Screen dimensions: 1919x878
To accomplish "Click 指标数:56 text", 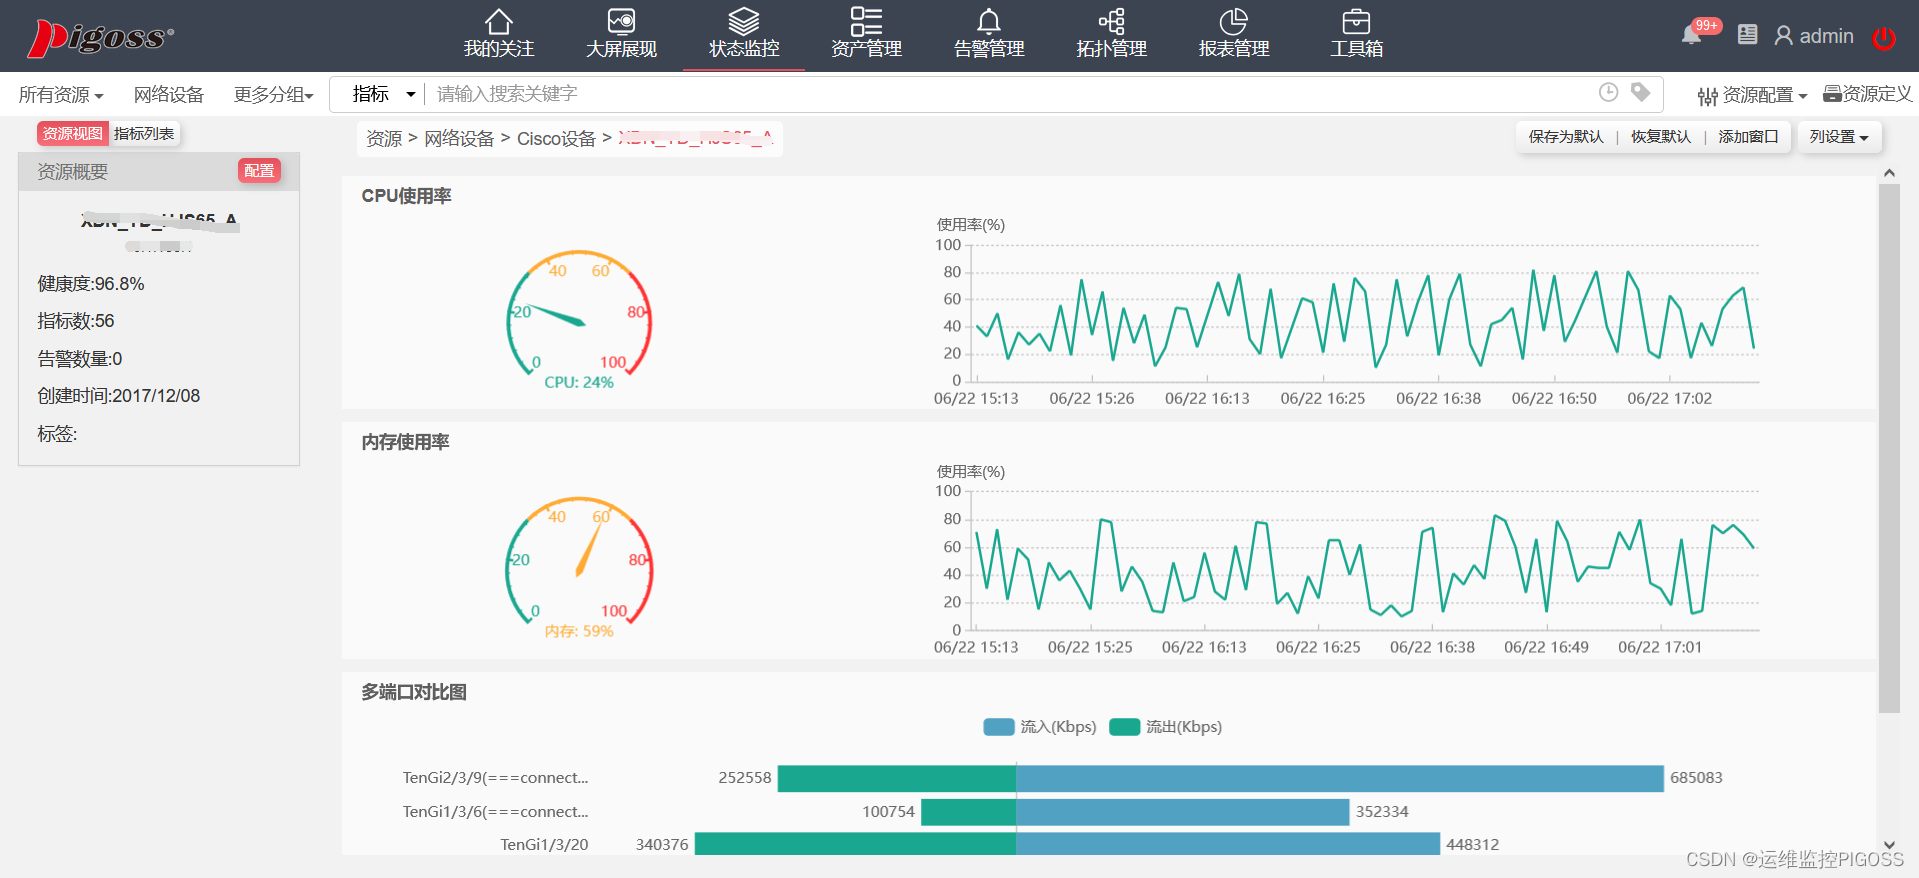I will coord(76,321).
